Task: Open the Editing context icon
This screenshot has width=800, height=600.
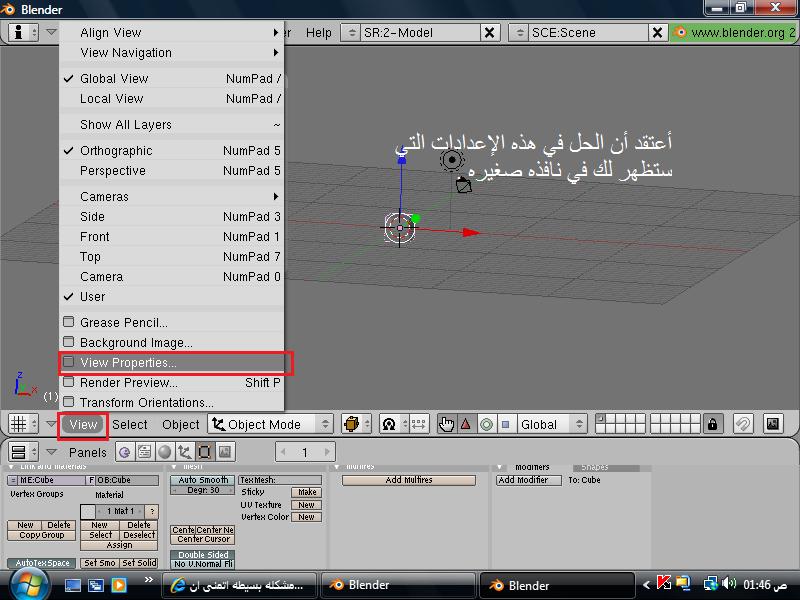Action: tap(204, 452)
